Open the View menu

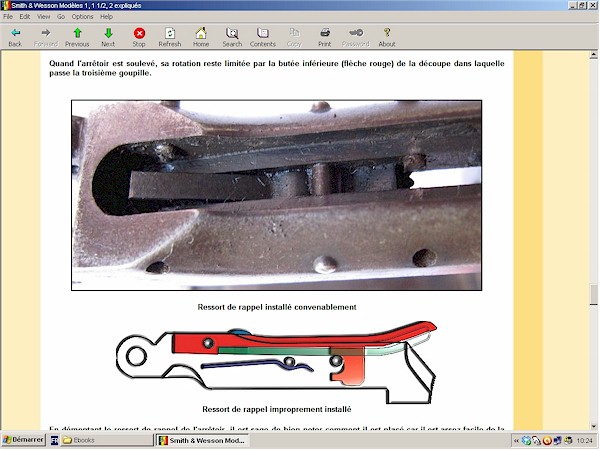click(x=44, y=17)
